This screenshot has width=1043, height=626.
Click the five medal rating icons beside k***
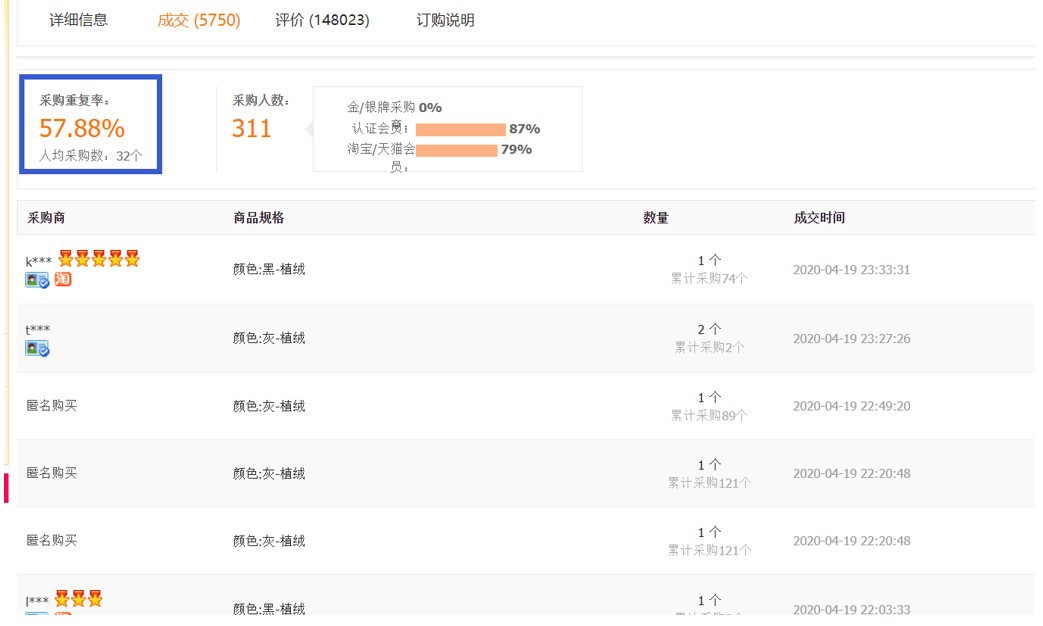[99, 259]
